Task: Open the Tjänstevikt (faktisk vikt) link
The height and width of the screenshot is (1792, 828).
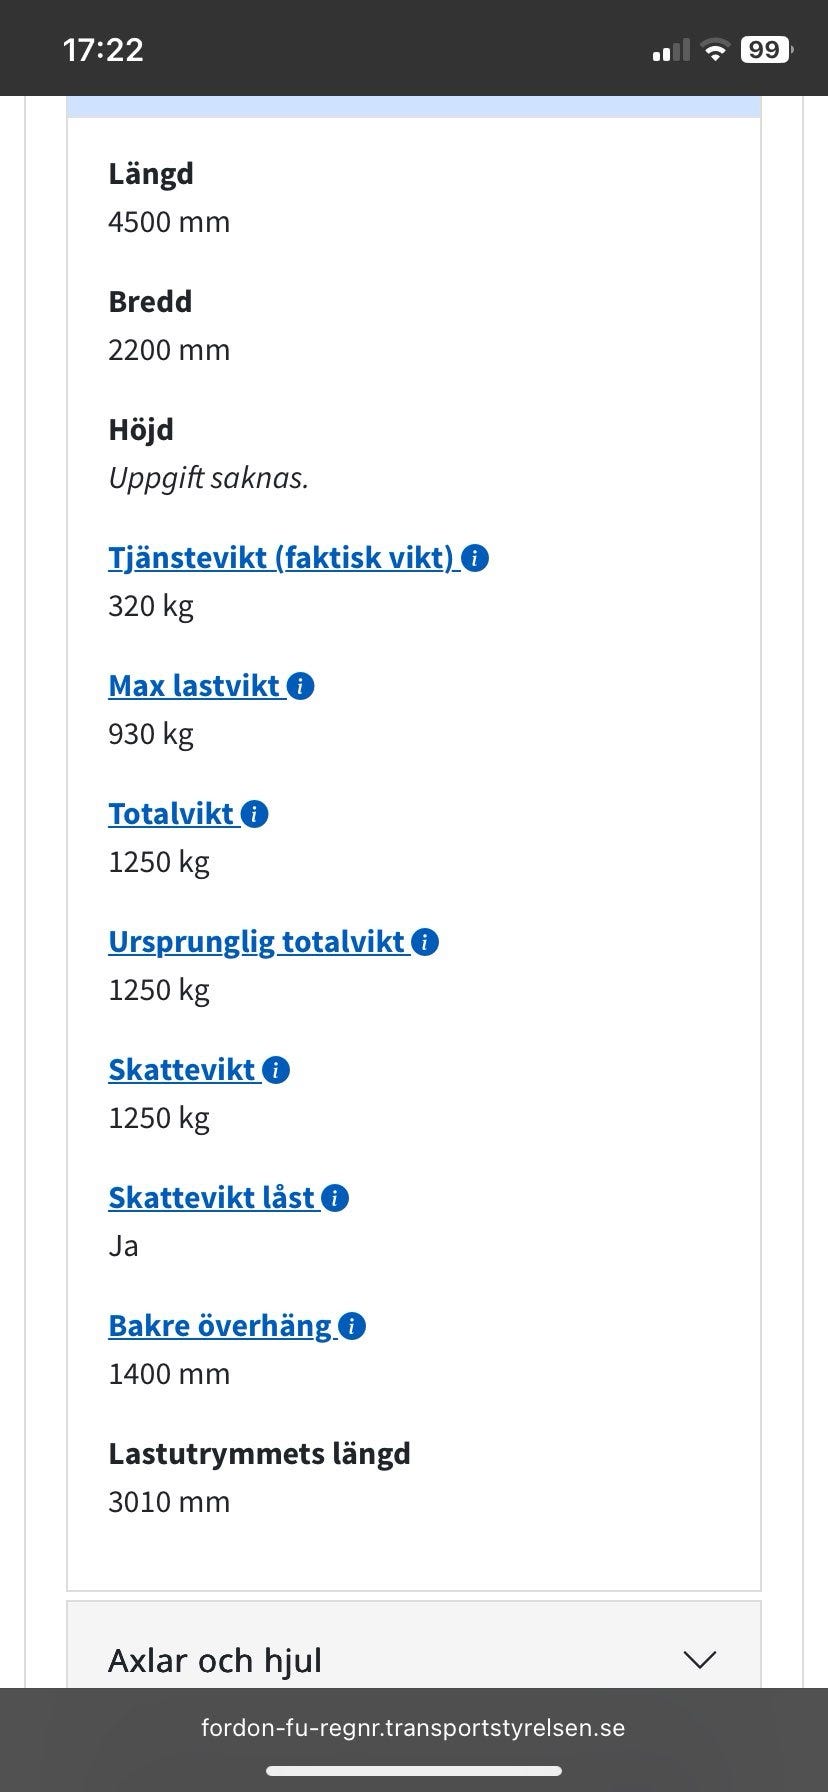Action: point(281,558)
